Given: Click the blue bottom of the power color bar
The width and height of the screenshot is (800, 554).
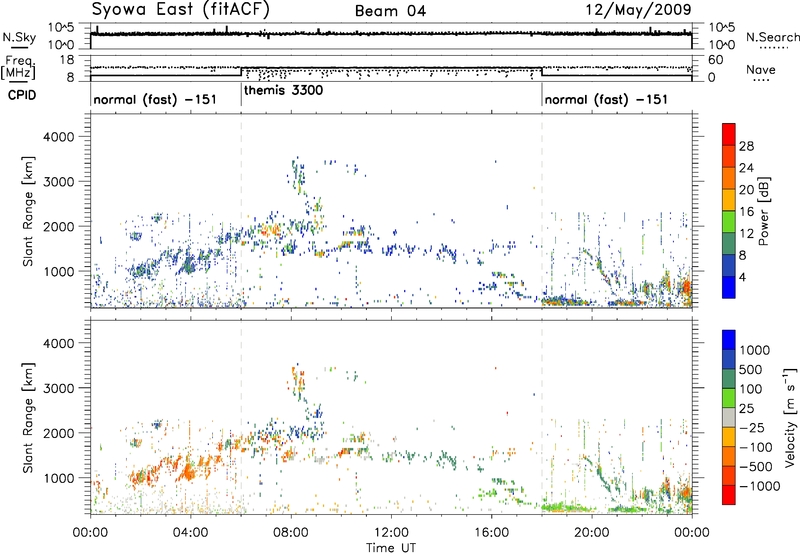Looking at the screenshot, I should 729,287.
